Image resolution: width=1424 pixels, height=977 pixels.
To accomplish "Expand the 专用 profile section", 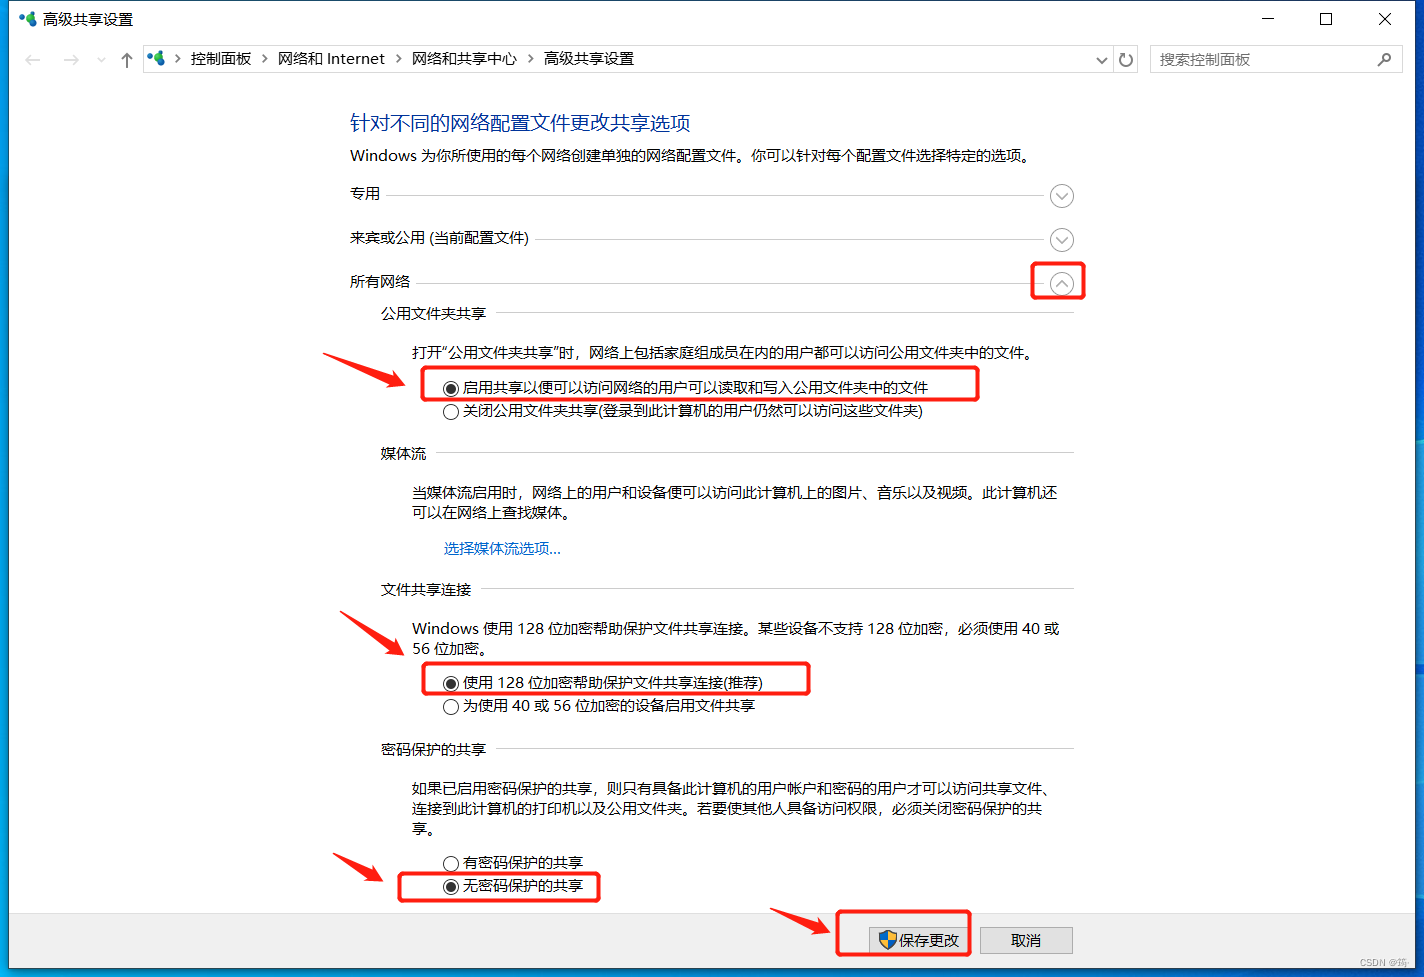I will click(1062, 196).
